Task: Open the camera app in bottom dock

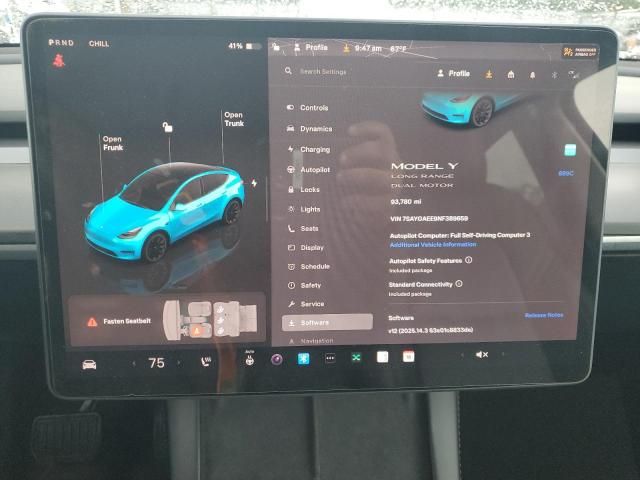Action: (277, 359)
